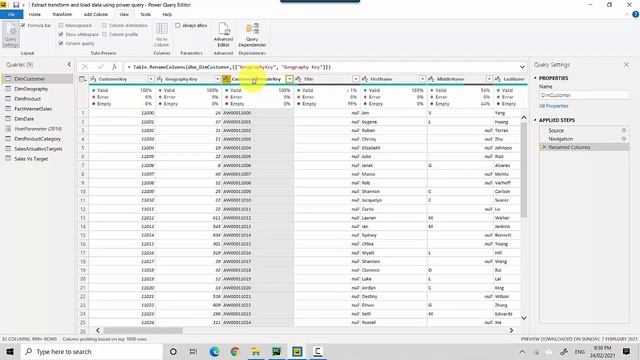Click the table corner menu icon
The width and height of the screenshot is (640, 360).
tap(82, 79)
